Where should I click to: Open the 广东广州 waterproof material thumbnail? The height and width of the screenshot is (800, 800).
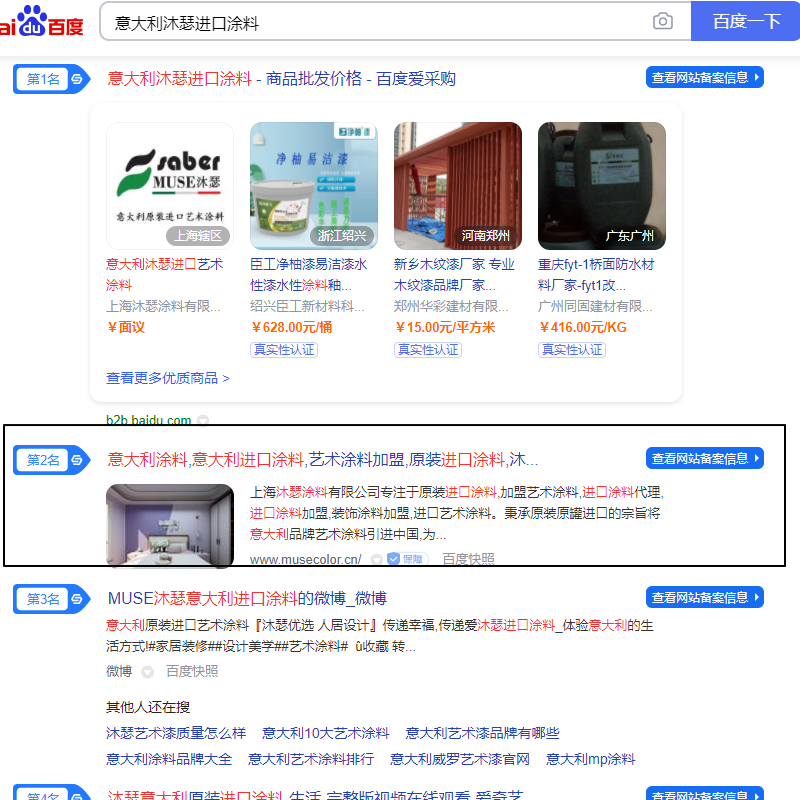(x=602, y=186)
